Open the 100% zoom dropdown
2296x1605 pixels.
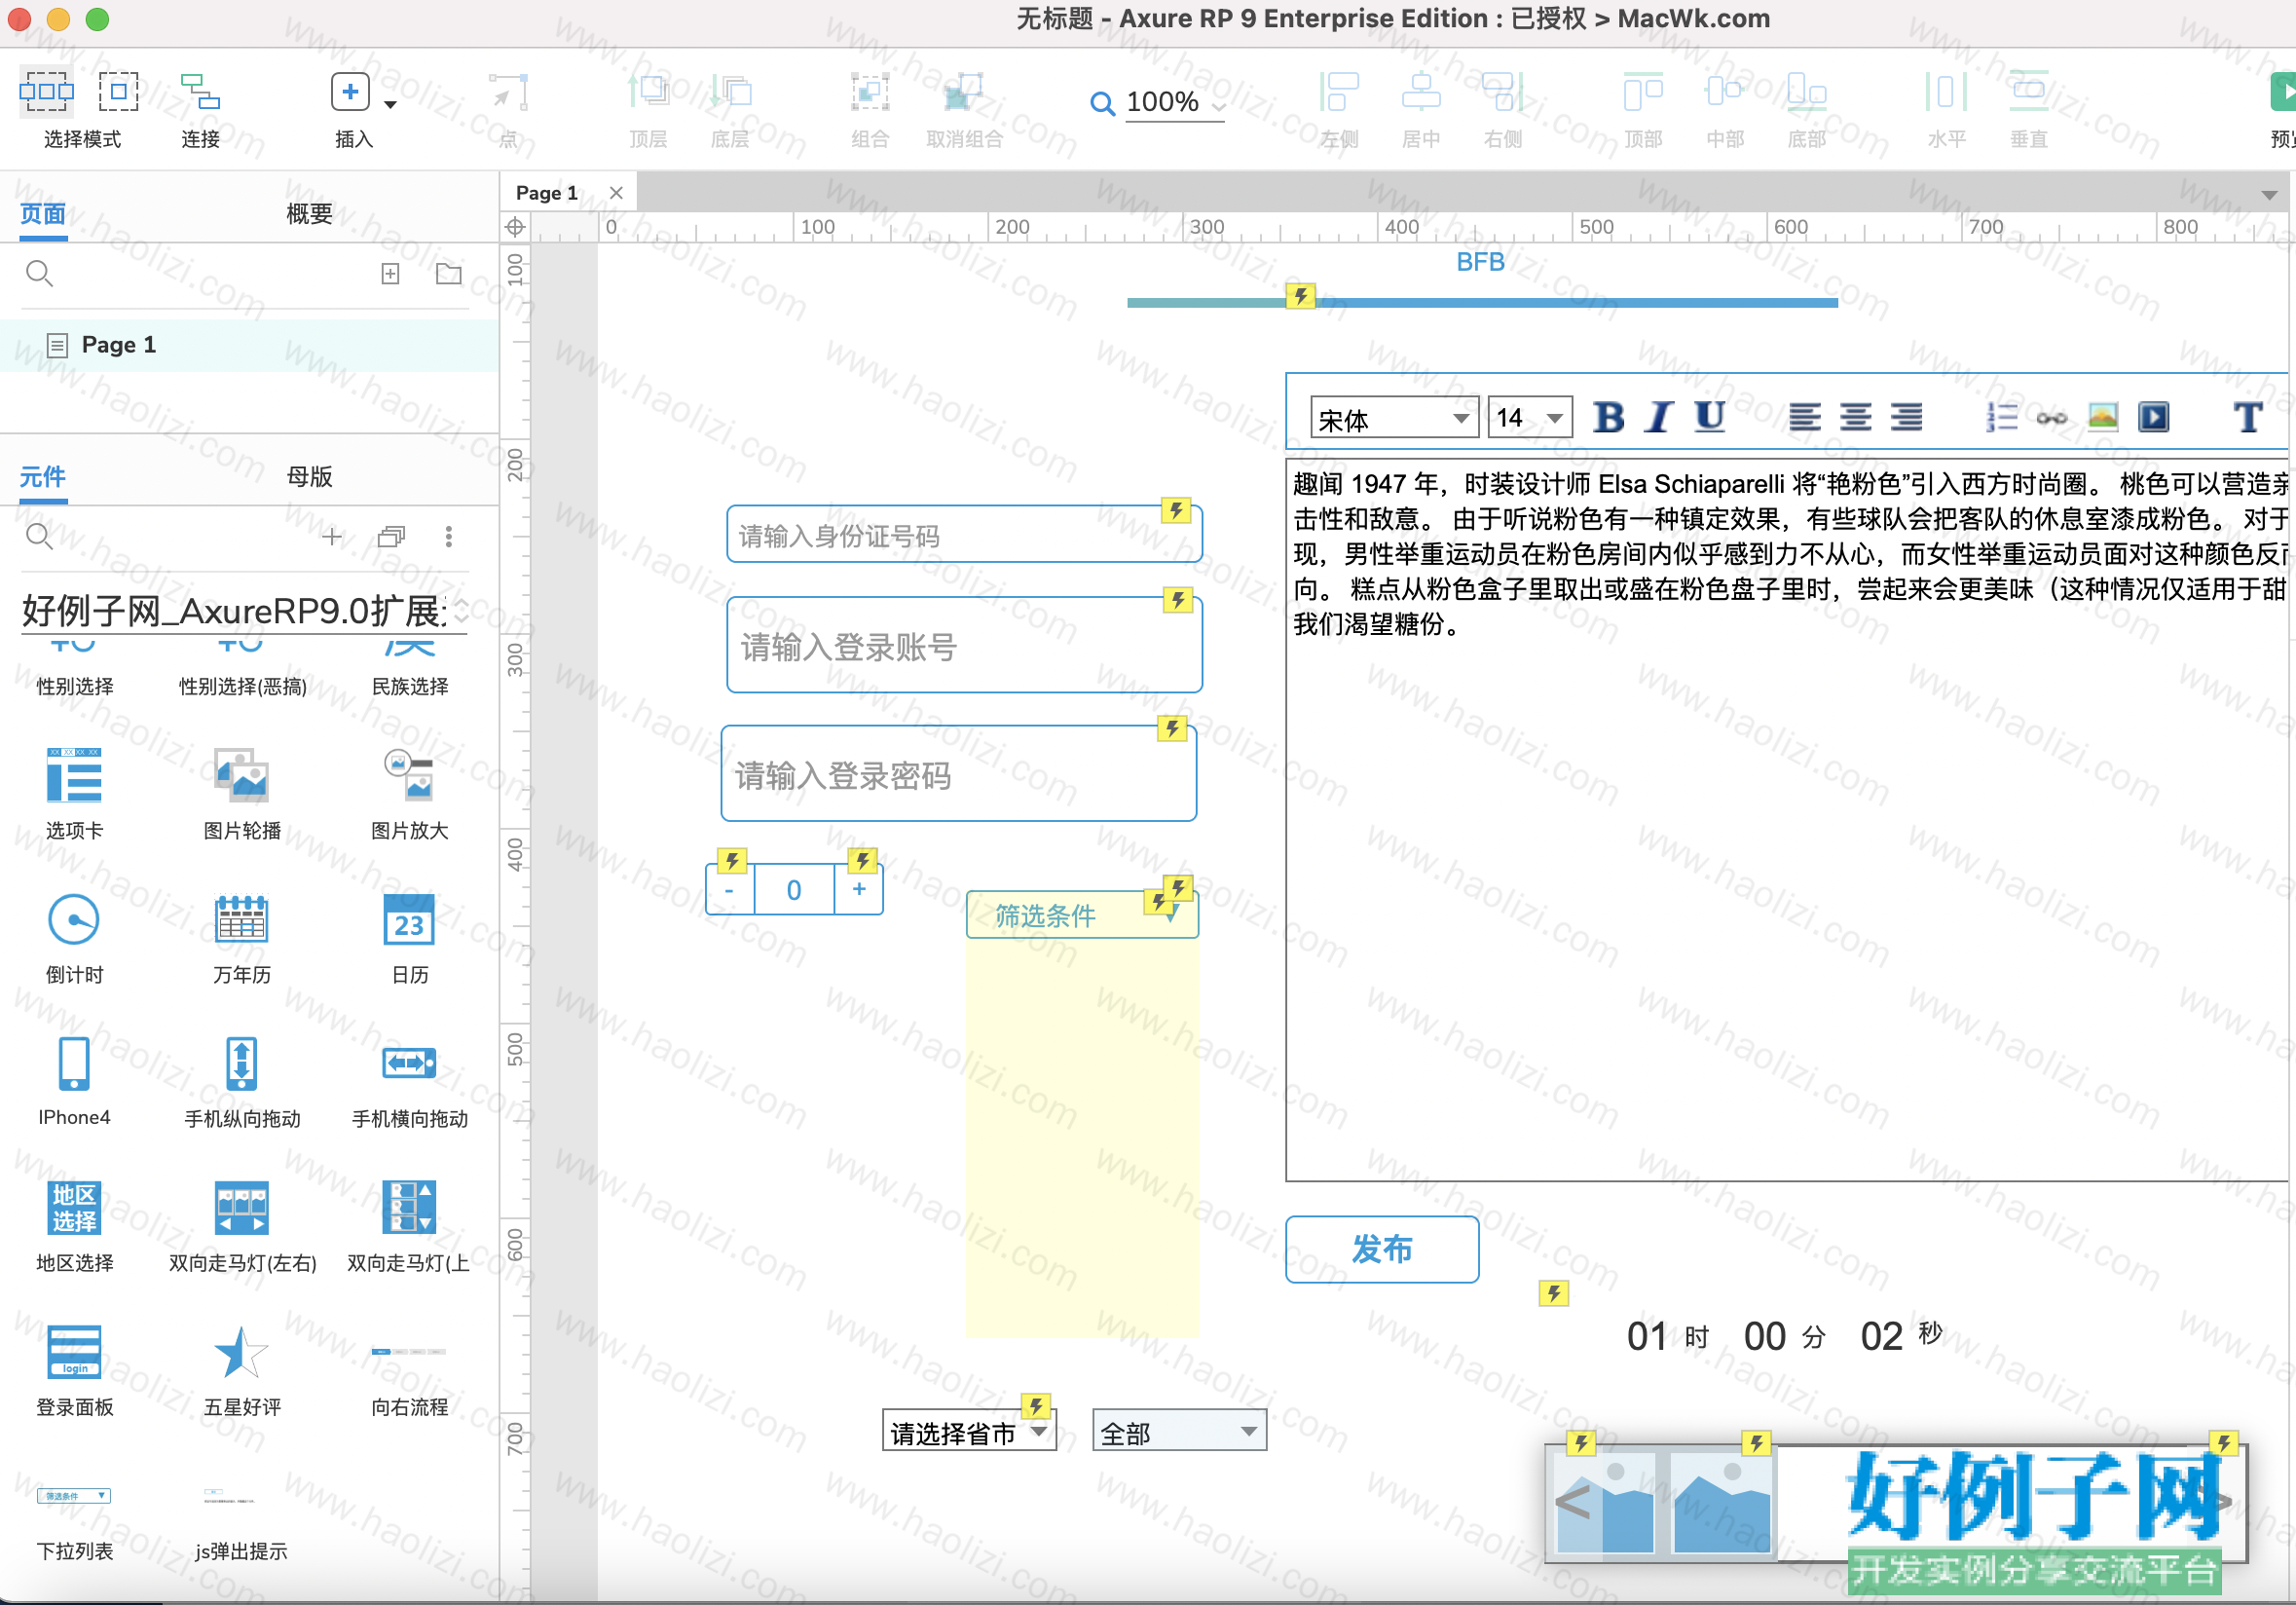1219,104
